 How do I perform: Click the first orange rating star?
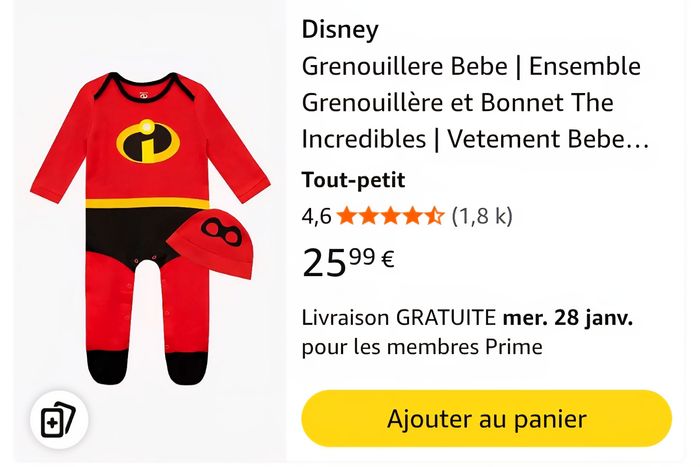(x=347, y=215)
